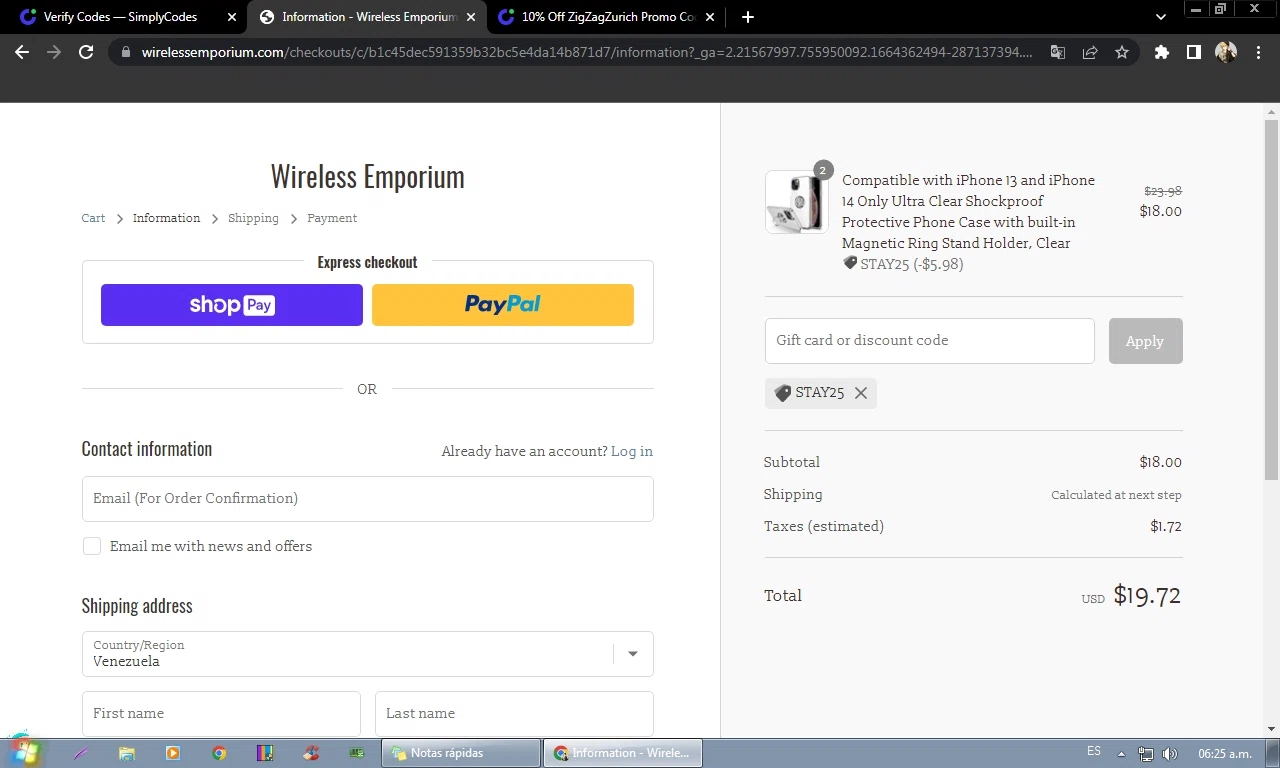This screenshot has width=1280, height=768.
Task: Focus the First name field
Action: tap(221, 713)
